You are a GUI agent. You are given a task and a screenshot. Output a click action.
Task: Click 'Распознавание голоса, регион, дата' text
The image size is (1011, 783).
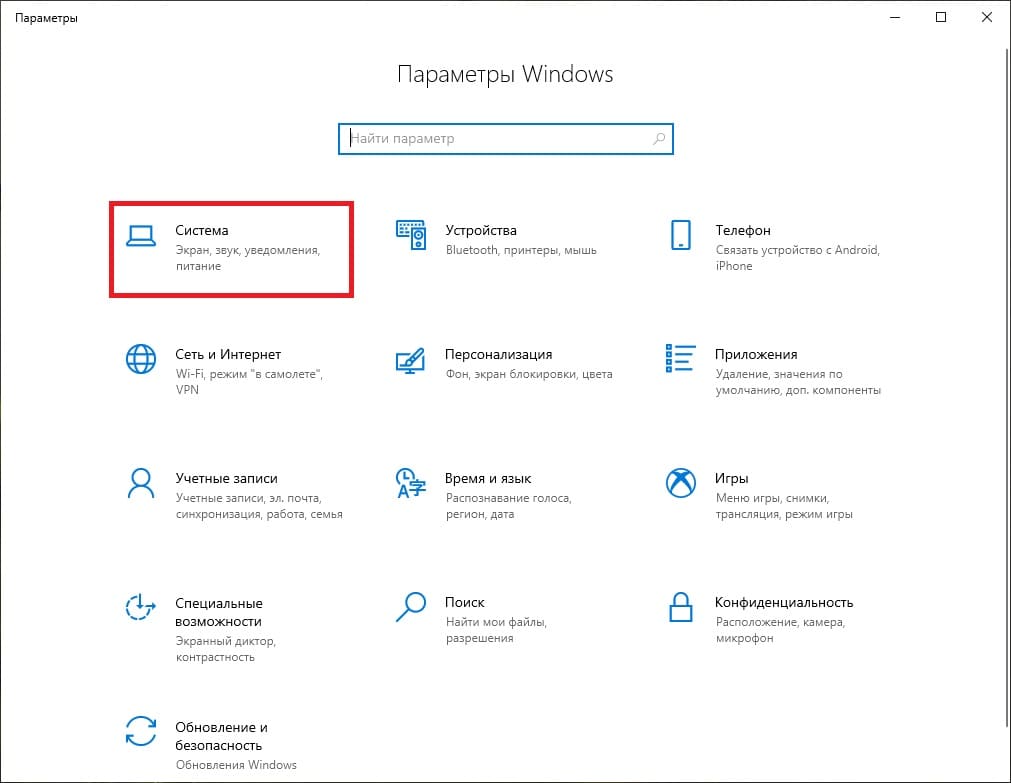(x=508, y=506)
